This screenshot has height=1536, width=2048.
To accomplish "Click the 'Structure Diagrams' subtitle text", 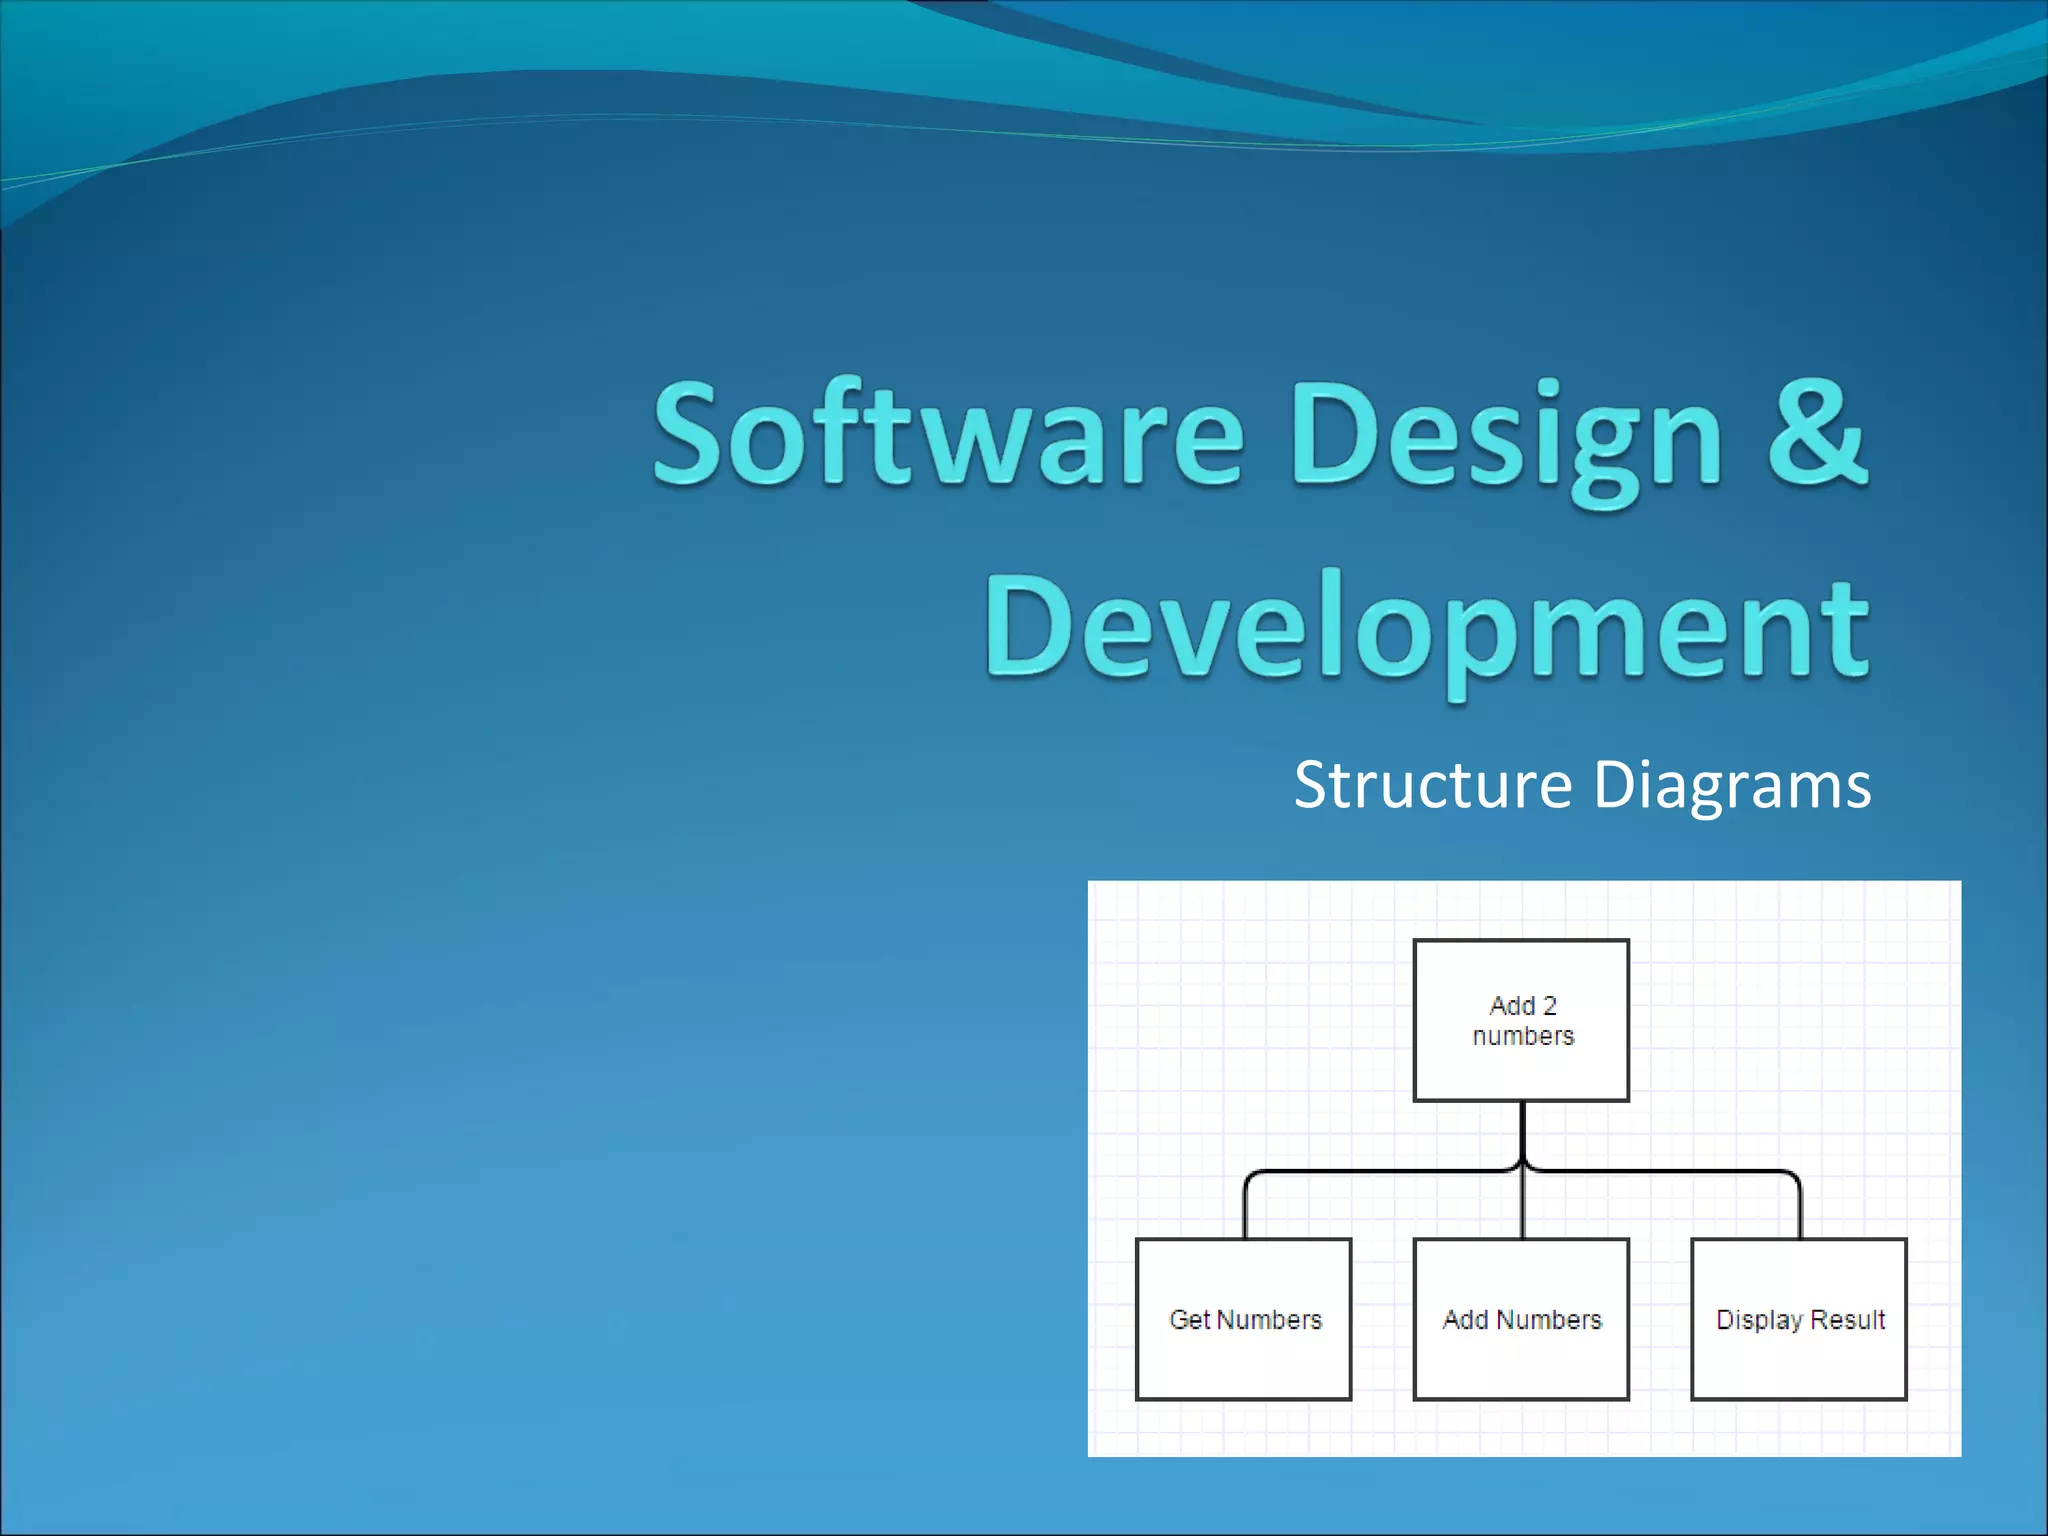I will 1582,784.
